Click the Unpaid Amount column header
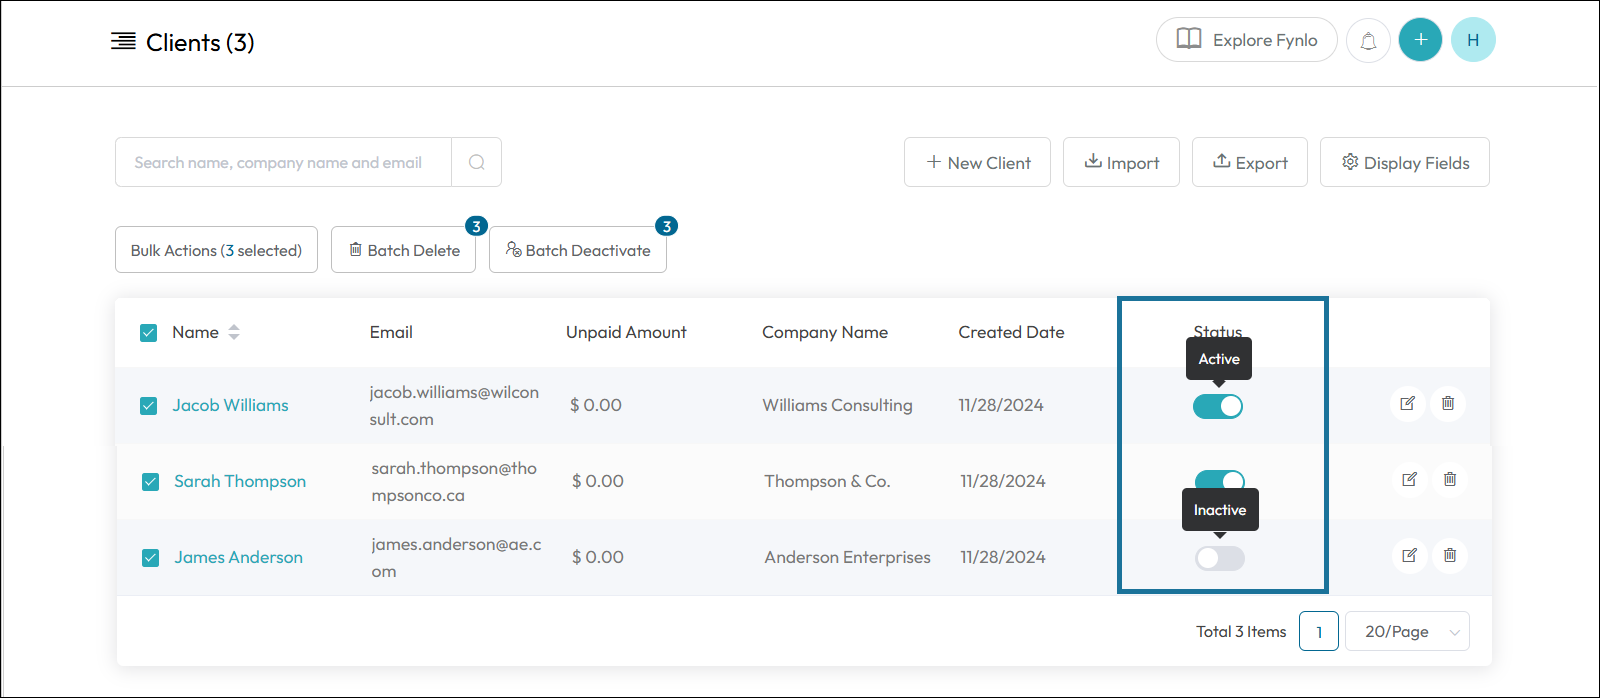The width and height of the screenshot is (1600, 698). click(x=626, y=332)
